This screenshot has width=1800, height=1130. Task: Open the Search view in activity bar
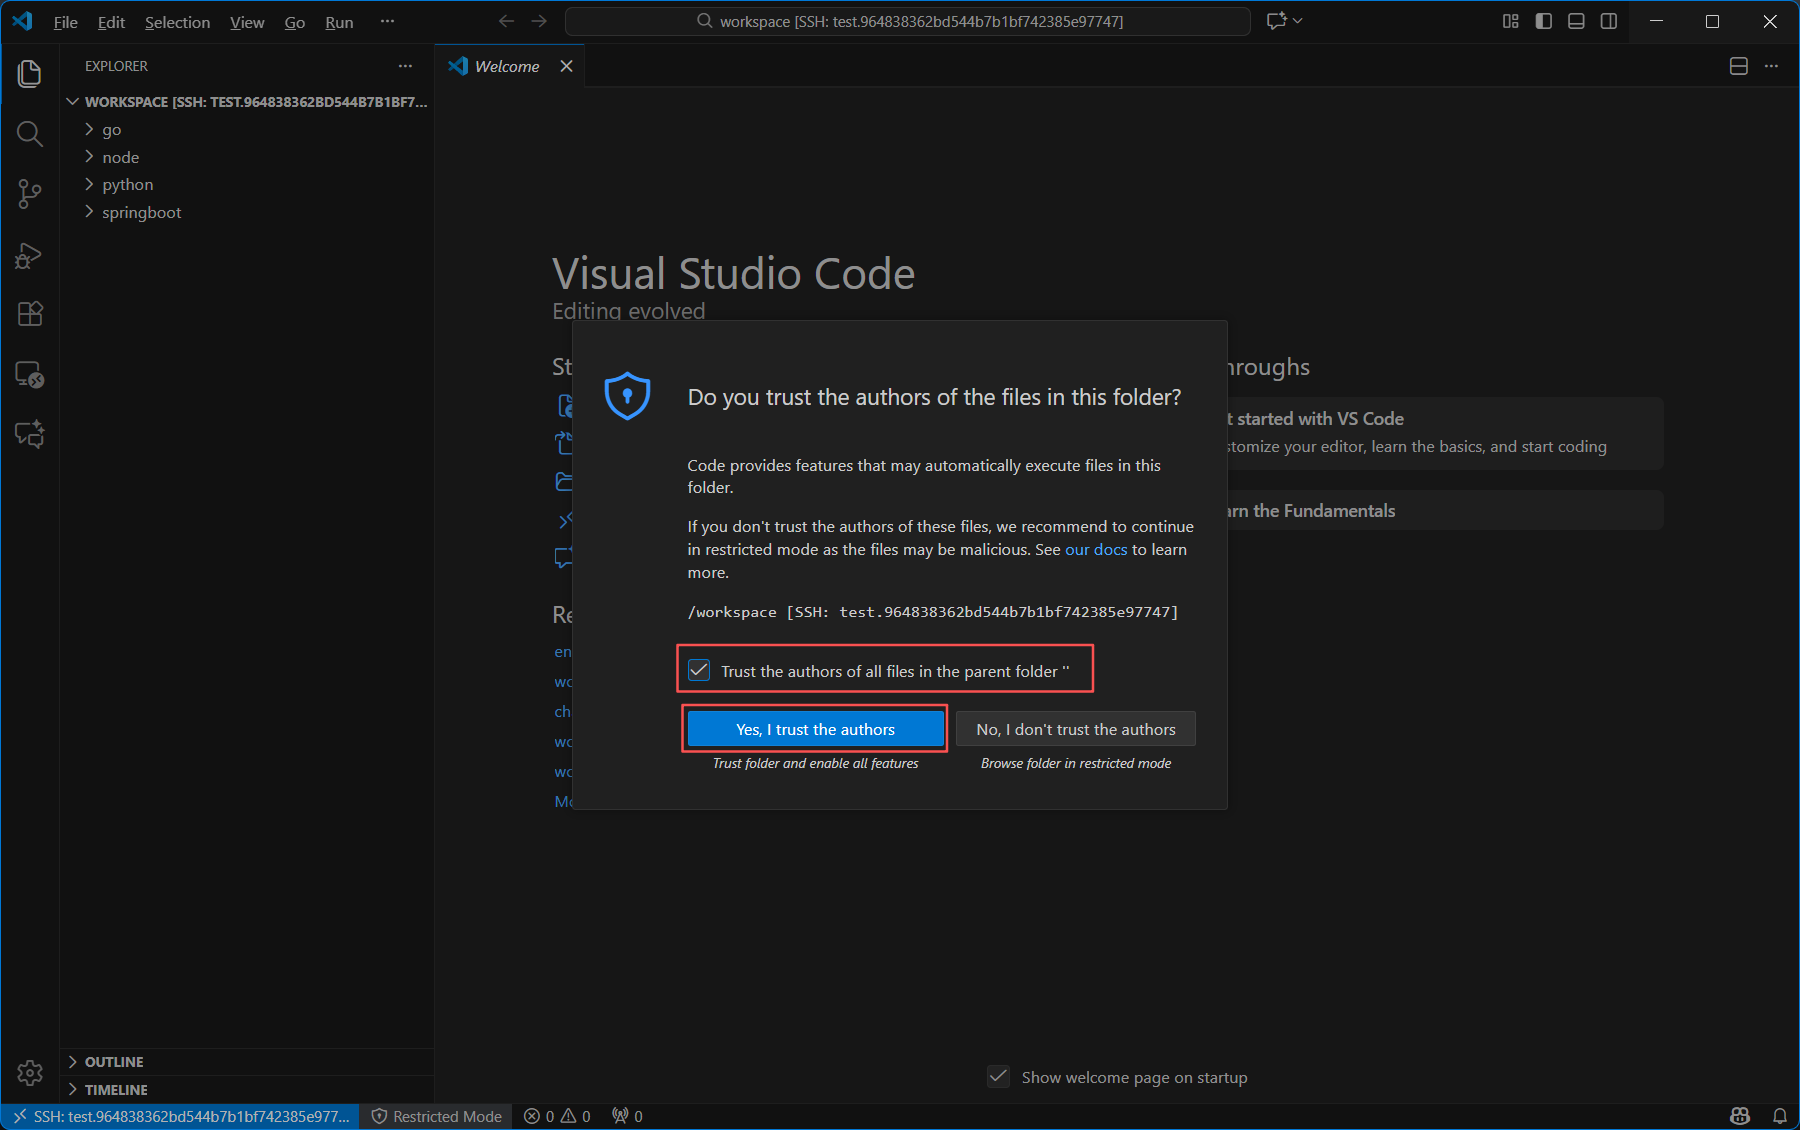click(x=30, y=134)
